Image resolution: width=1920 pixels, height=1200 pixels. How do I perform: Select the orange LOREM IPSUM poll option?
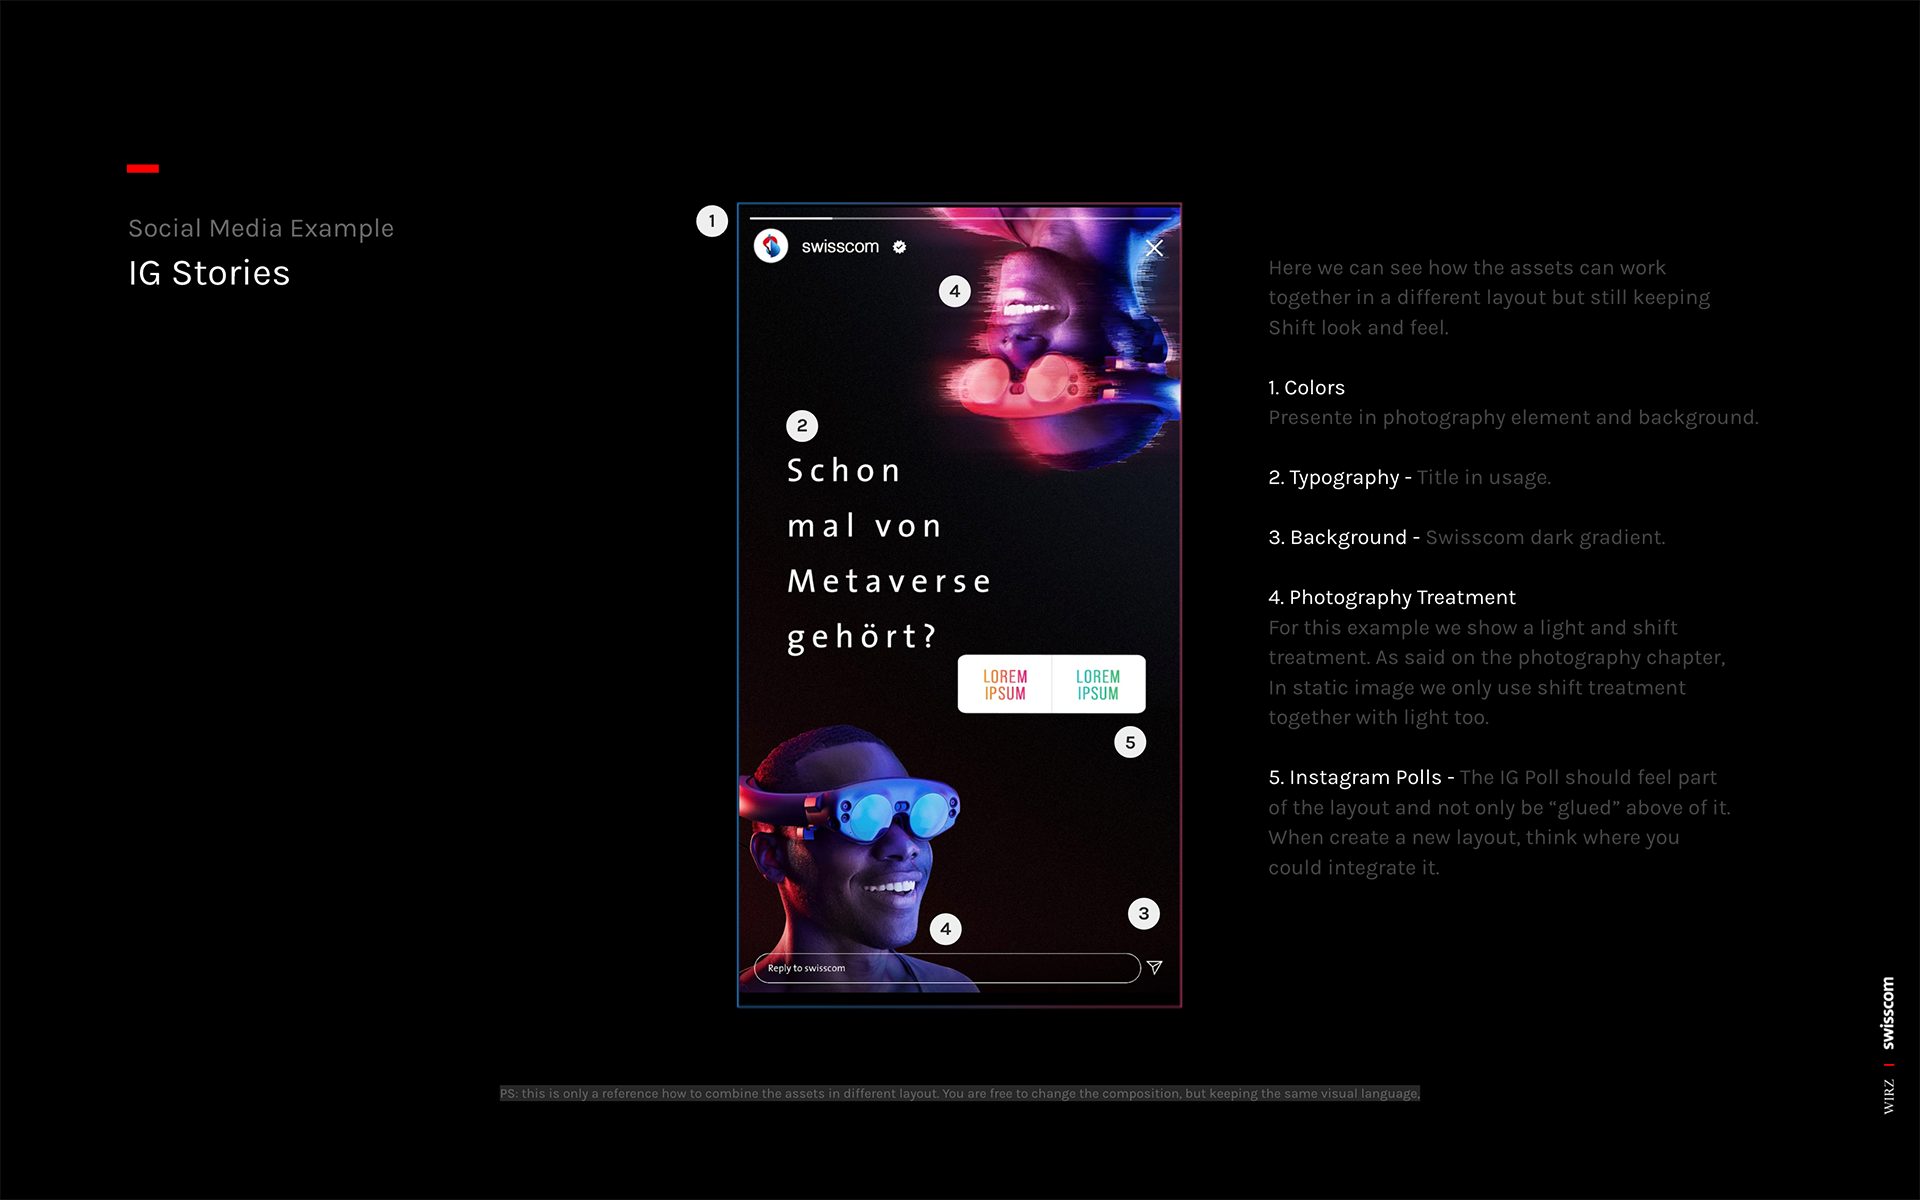[x=1004, y=685]
